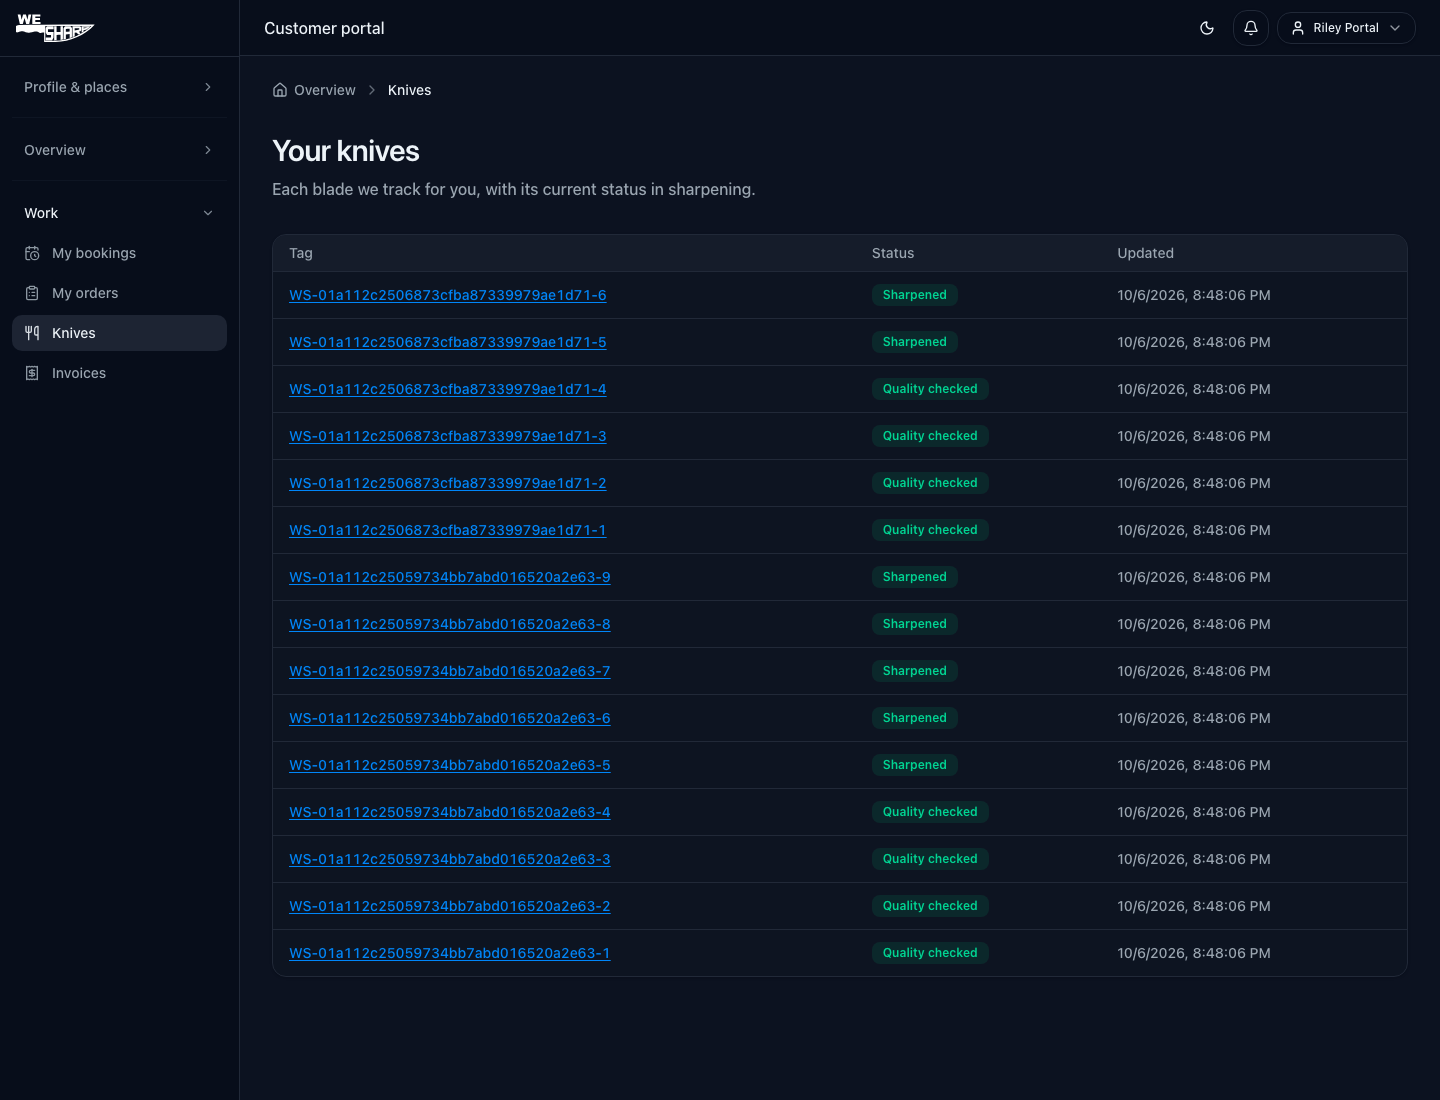Click the home icon in the breadcrumb

point(280,90)
